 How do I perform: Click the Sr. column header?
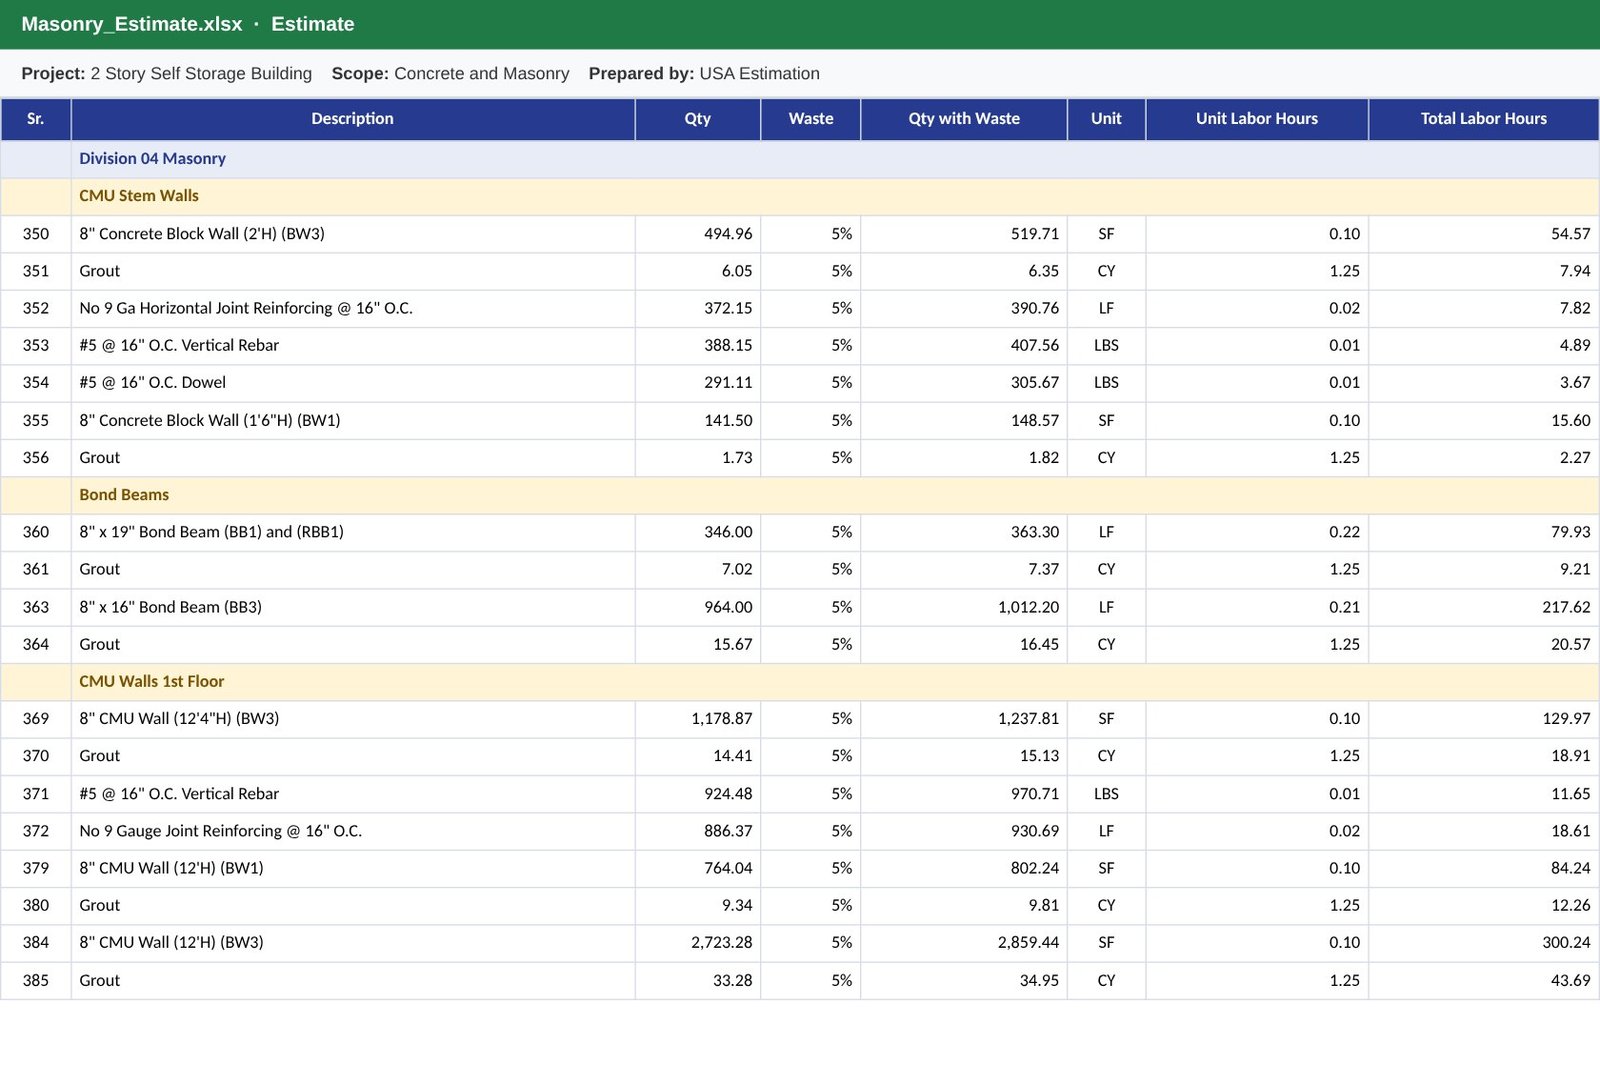[x=36, y=119]
